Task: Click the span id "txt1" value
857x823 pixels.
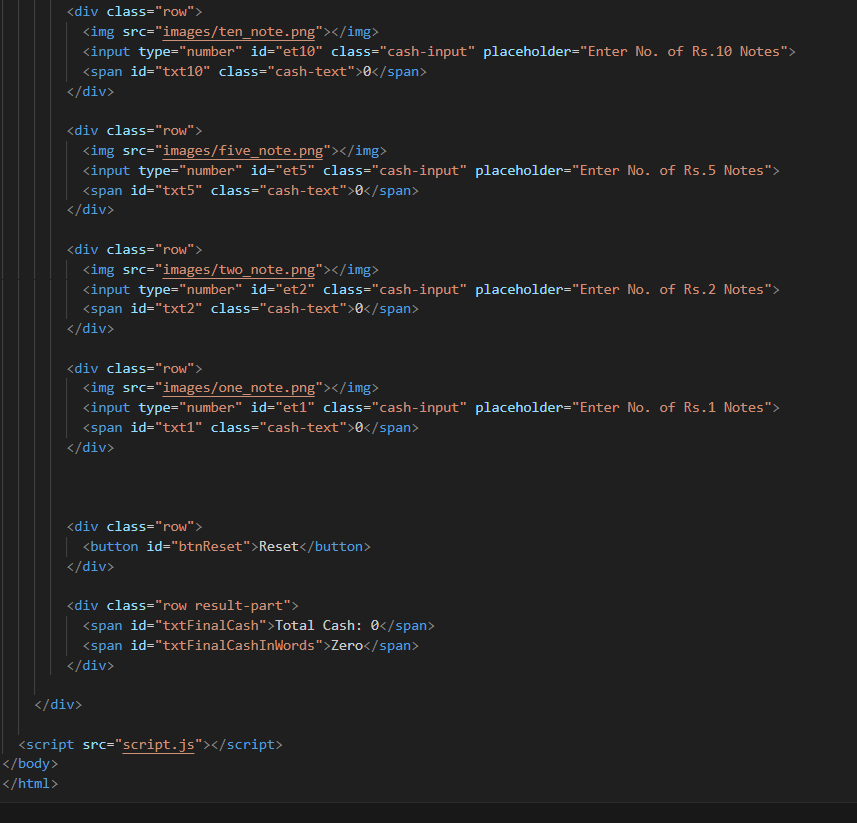Action: [179, 427]
